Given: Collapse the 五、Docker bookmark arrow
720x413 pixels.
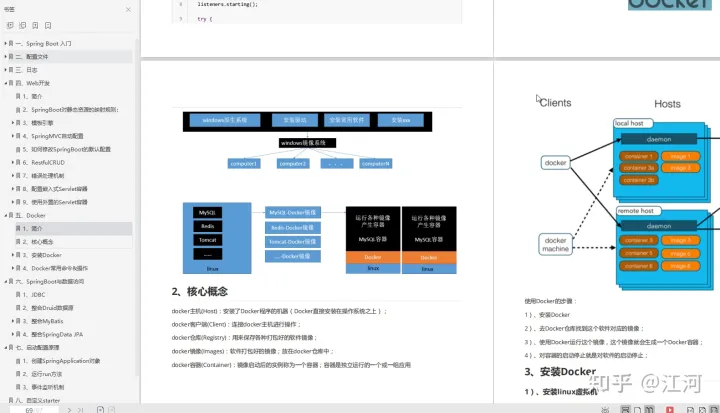Looking at the screenshot, I should click(x=6, y=215).
